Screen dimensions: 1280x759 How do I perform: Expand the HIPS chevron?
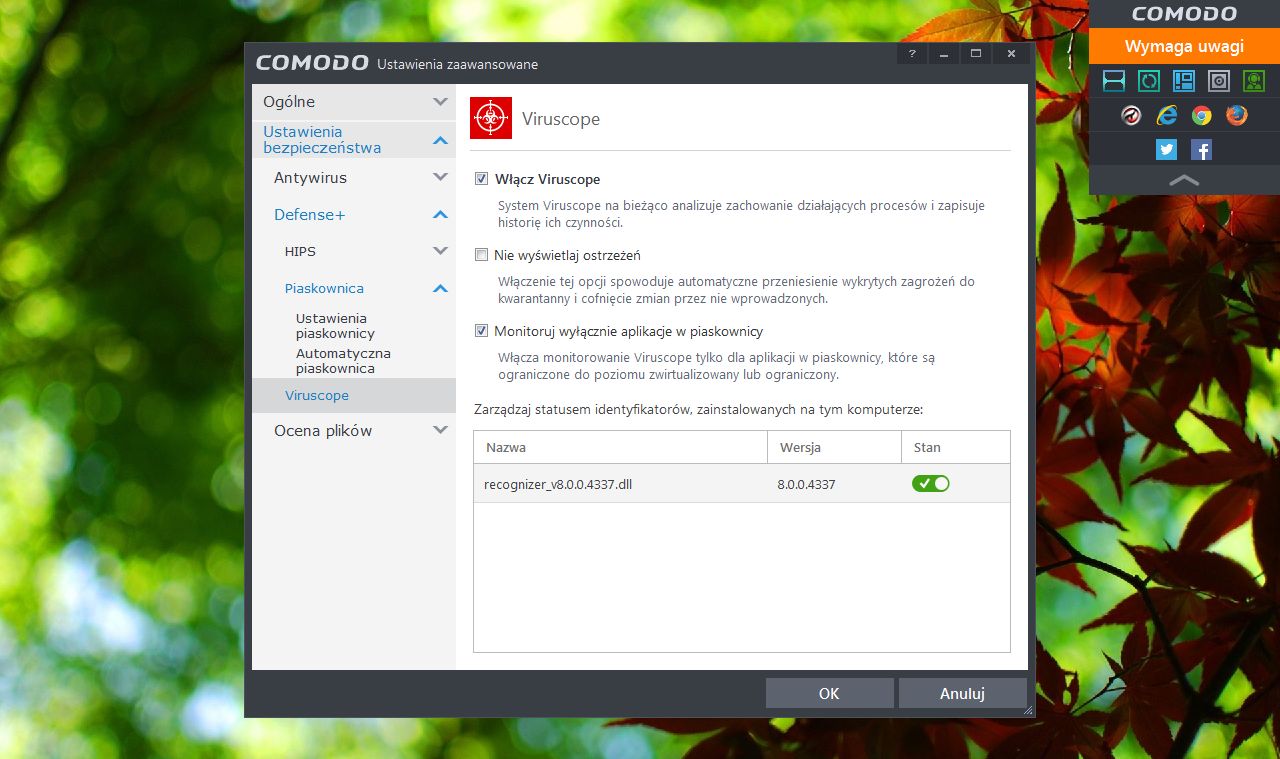pyautogui.click(x=440, y=252)
